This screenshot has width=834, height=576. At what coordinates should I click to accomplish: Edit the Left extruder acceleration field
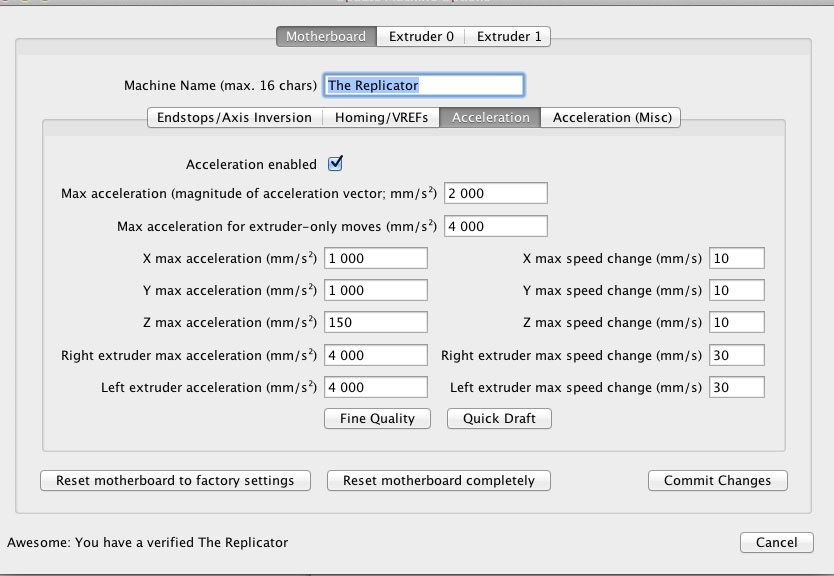pos(376,387)
